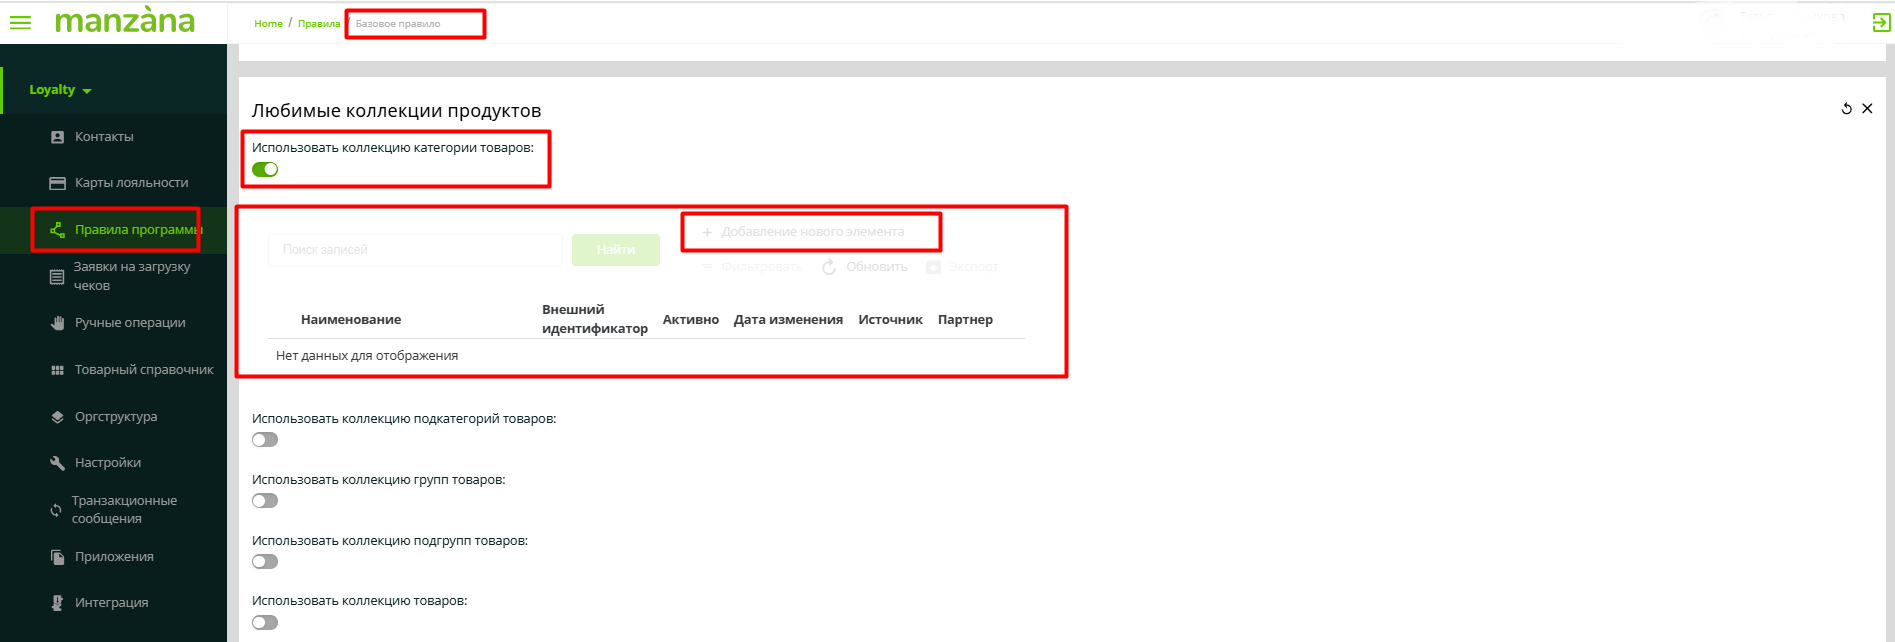Enable the групп товаров collection toggle

pos(265,501)
